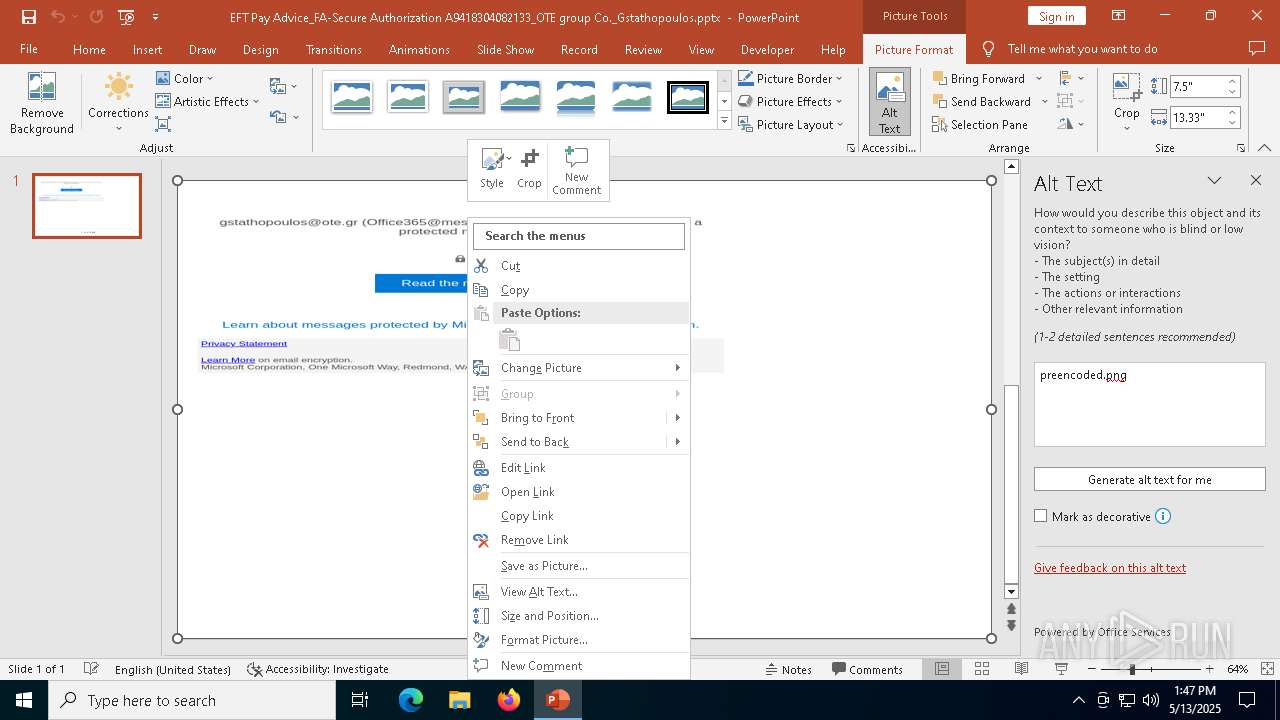Screen dimensions: 1280x720
Task: Open the File tab
Action: (x=29, y=49)
